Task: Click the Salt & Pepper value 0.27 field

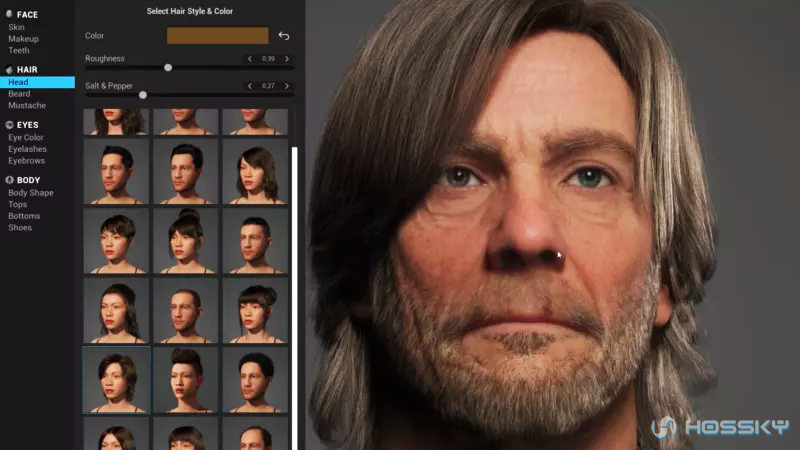Action: [268, 86]
